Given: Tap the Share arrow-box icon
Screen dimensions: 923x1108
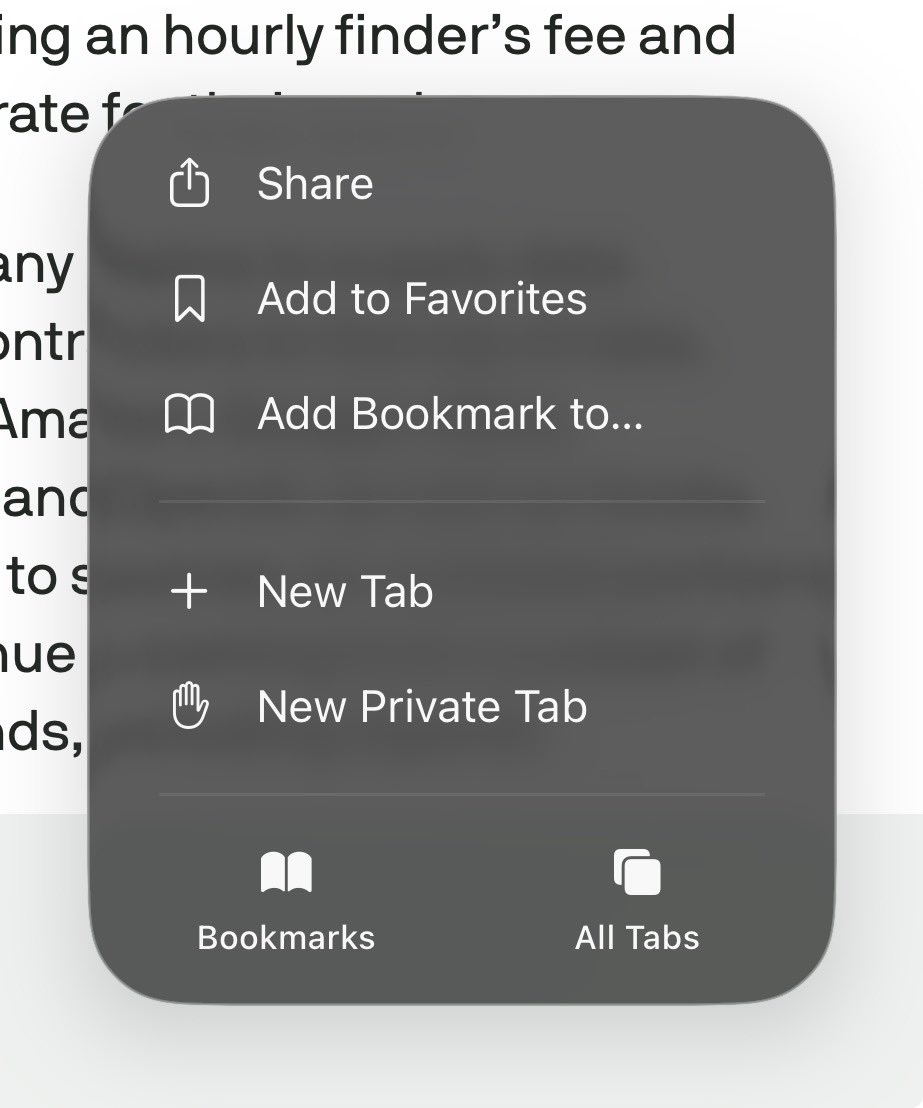Looking at the screenshot, I should point(189,182).
